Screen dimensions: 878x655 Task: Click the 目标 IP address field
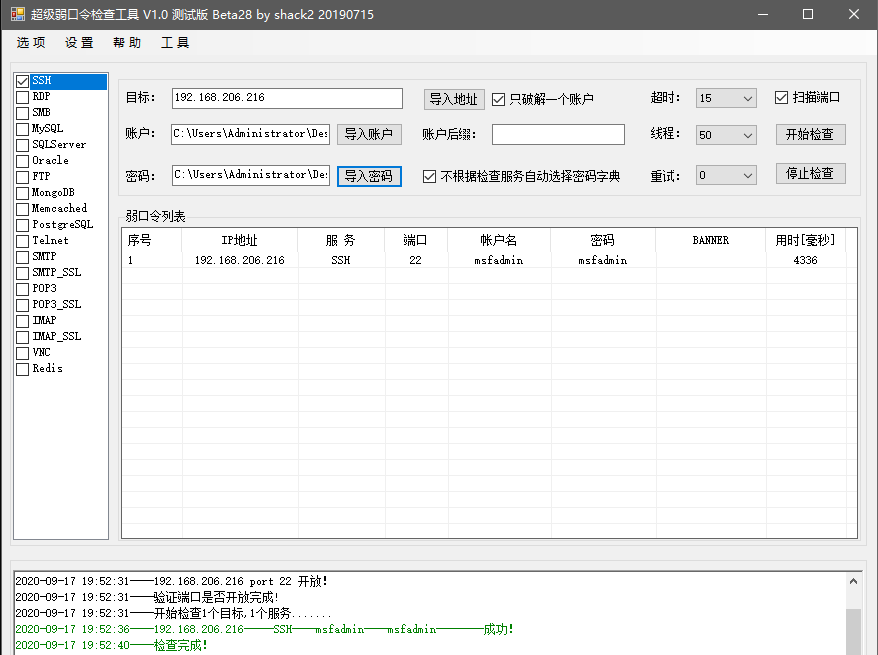coord(287,99)
